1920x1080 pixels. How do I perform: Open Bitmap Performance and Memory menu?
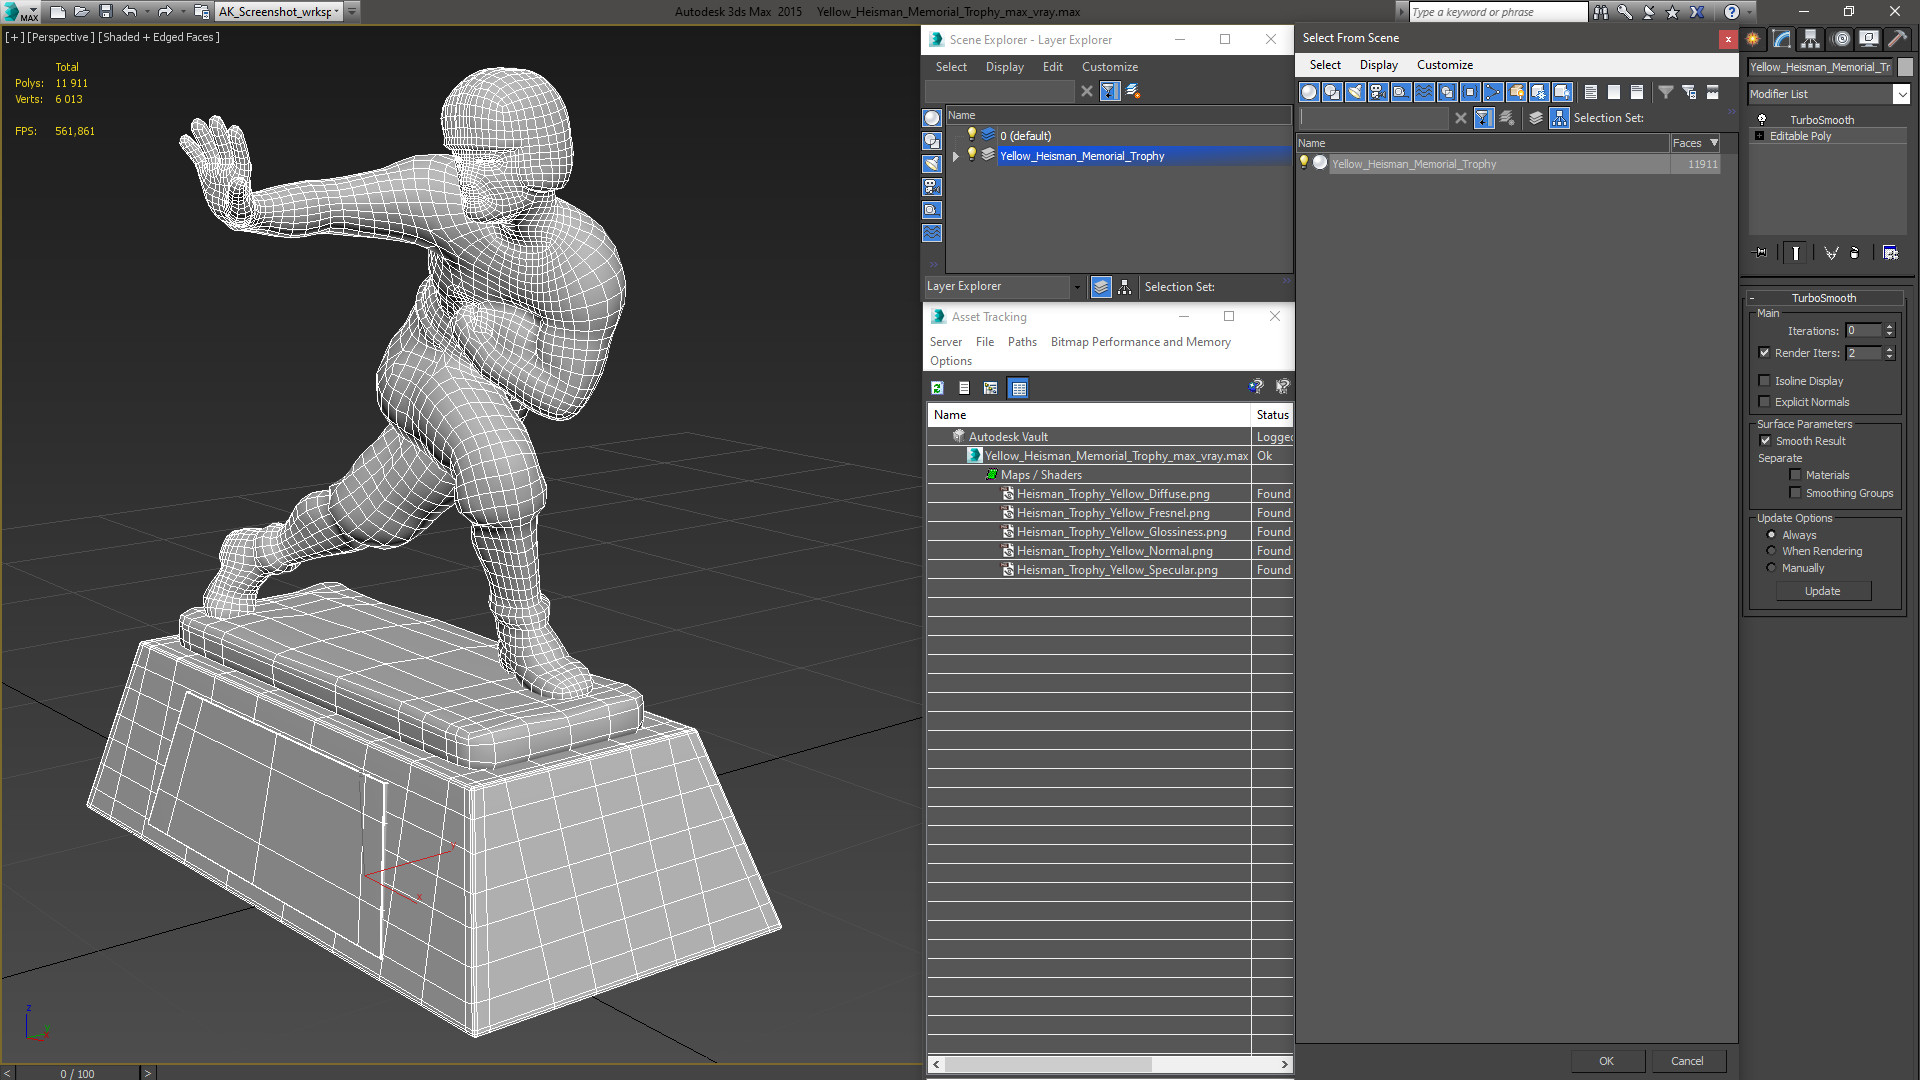pyautogui.click(x=1140, y=342)
